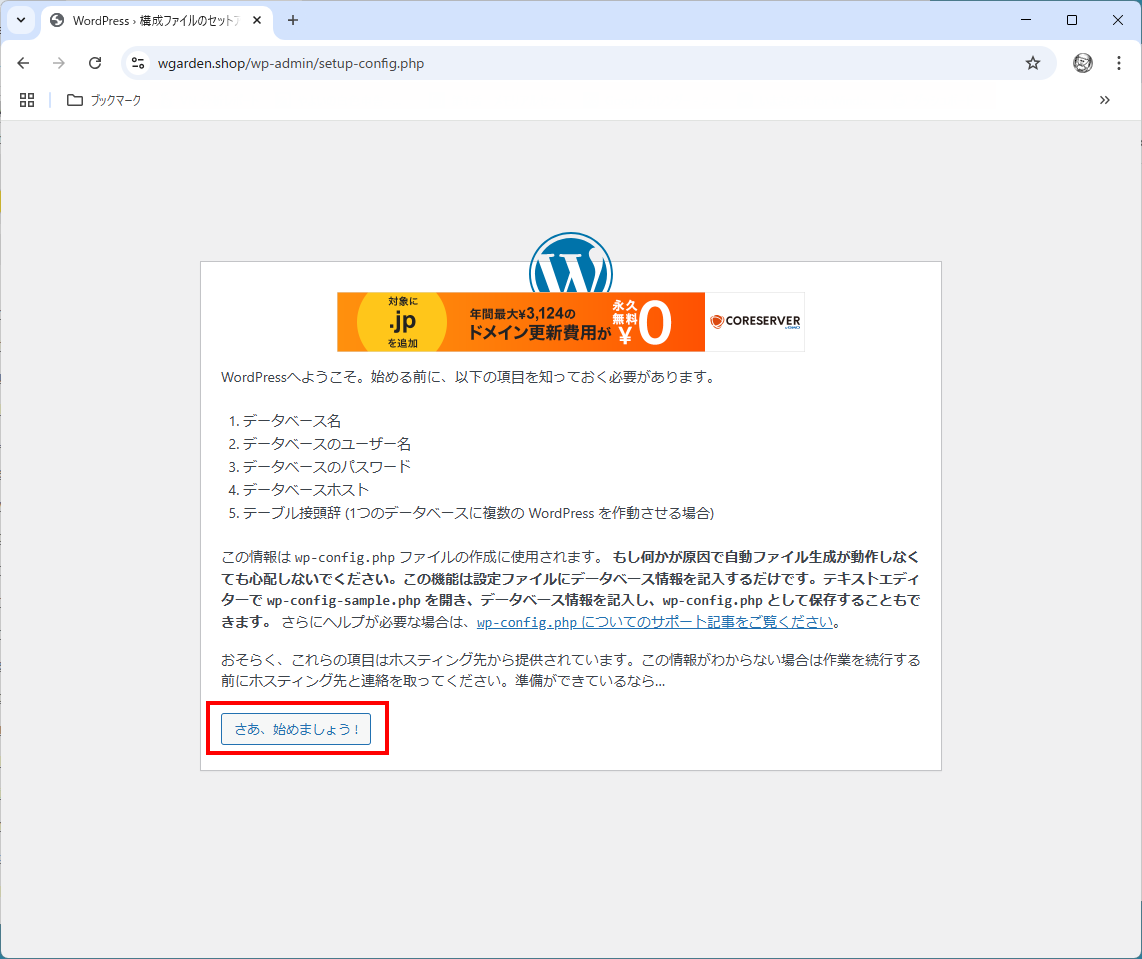This screenshot has width=1142, height=959.
Task: Go back to the previous page
Action: [23, 63]
